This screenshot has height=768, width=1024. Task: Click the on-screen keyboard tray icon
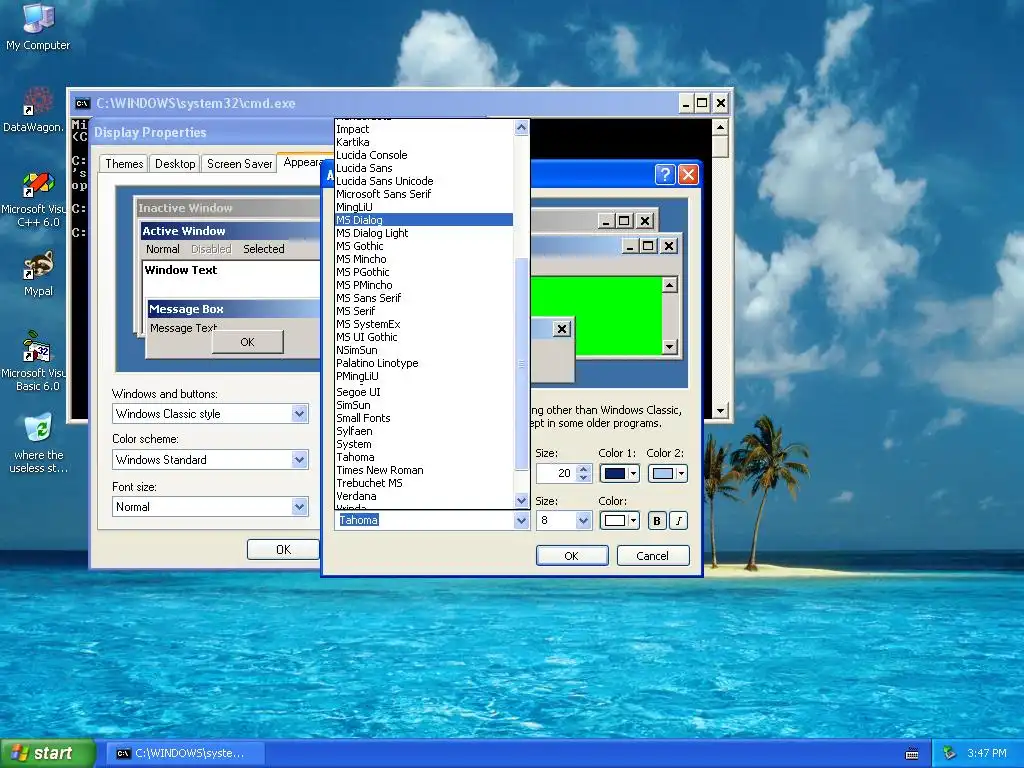tap(912, 754)
